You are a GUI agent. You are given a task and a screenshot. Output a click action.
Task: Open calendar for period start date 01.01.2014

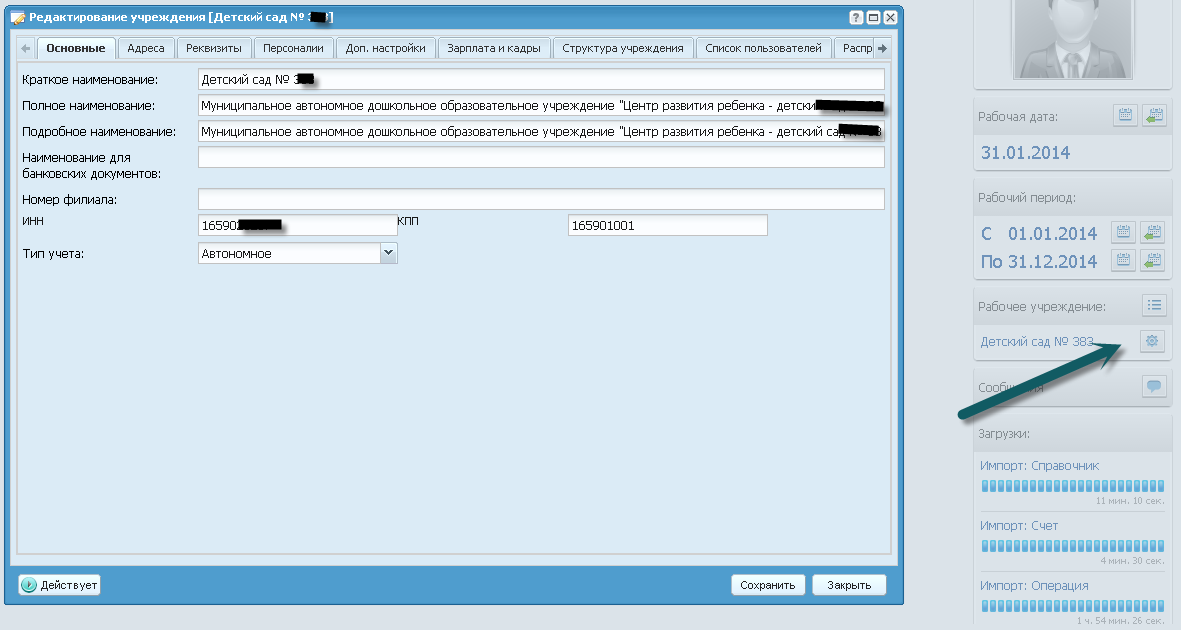click(x=1125, y=233)
